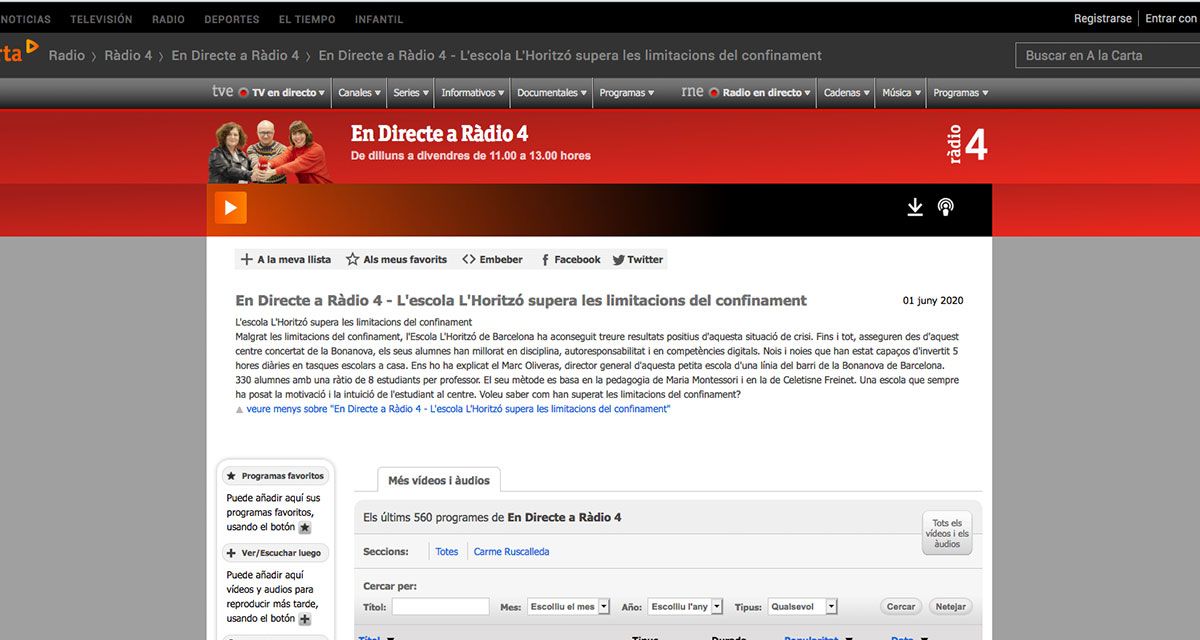Expand the Música menu
1200x640 pixels.
(x=901, y=93)
